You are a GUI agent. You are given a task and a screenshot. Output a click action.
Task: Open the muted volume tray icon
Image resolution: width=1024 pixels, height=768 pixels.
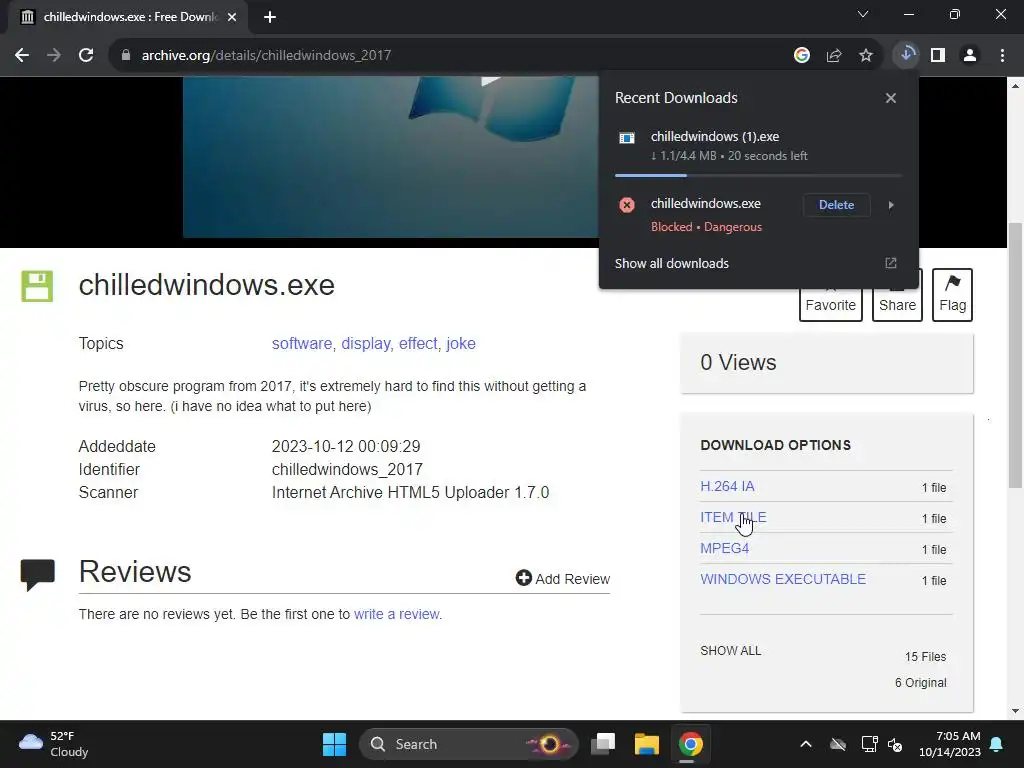coord(895,744)
